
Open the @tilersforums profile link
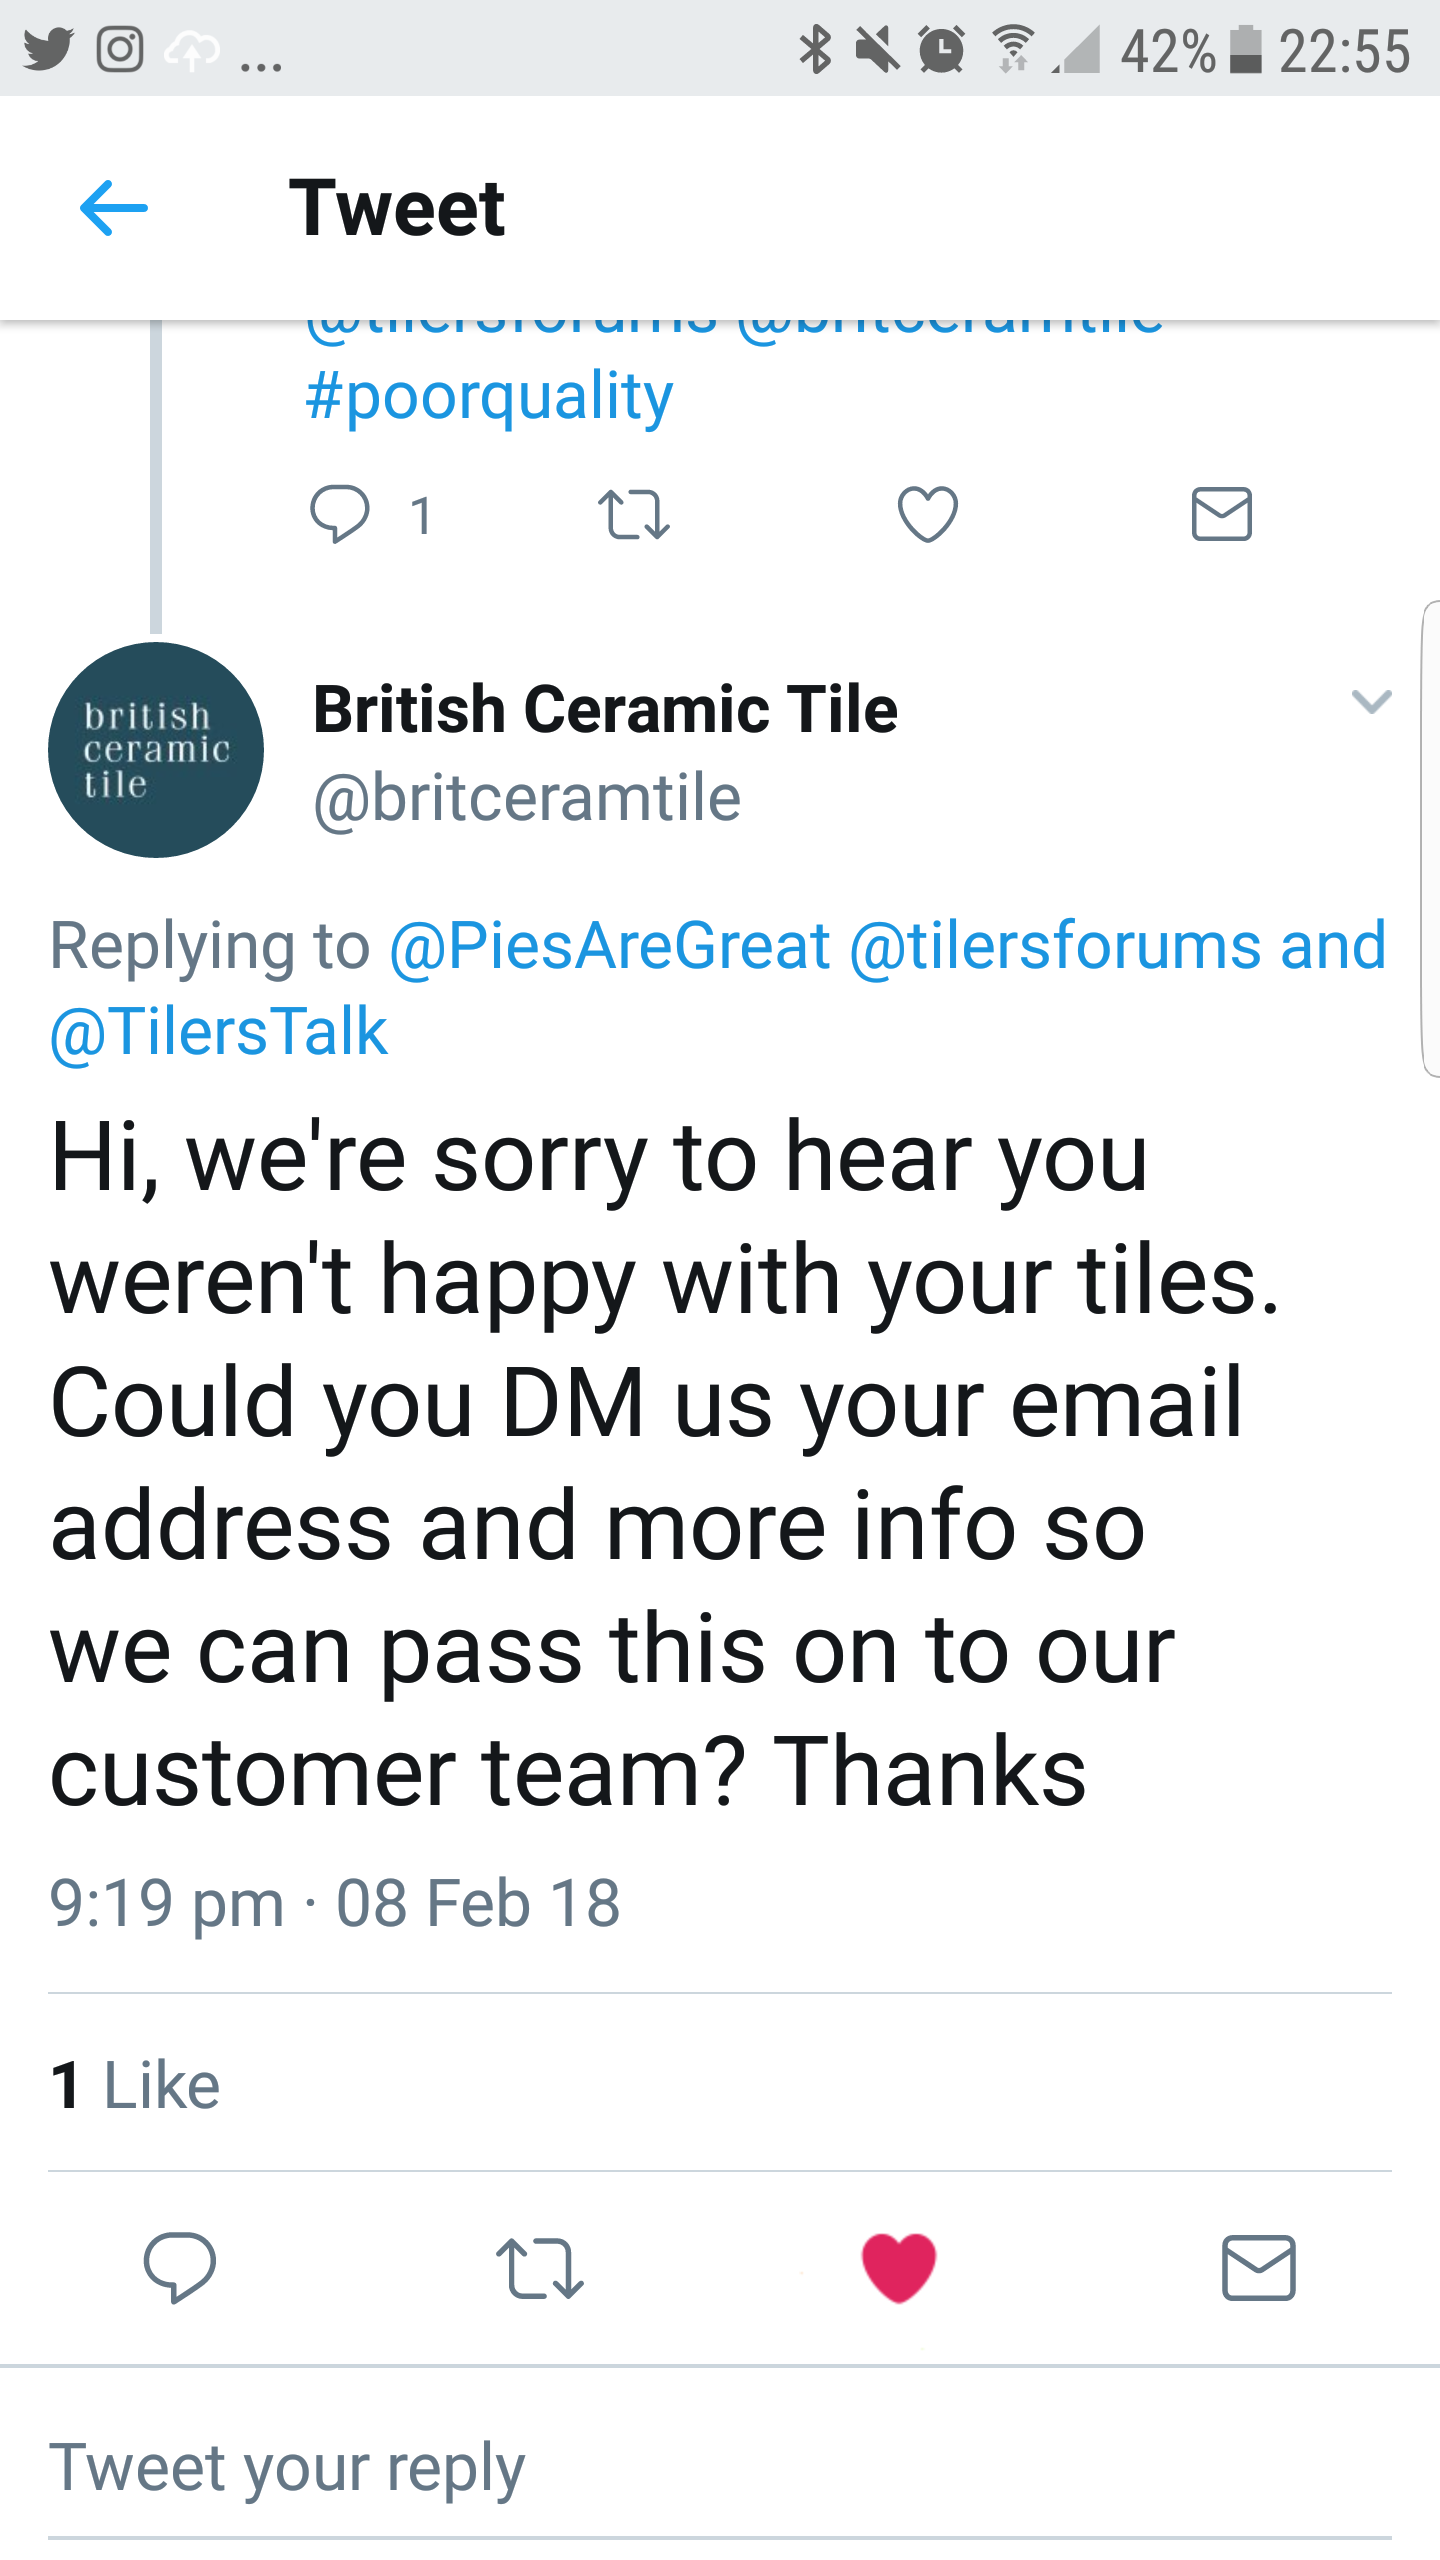click(x=1055, y=945)
